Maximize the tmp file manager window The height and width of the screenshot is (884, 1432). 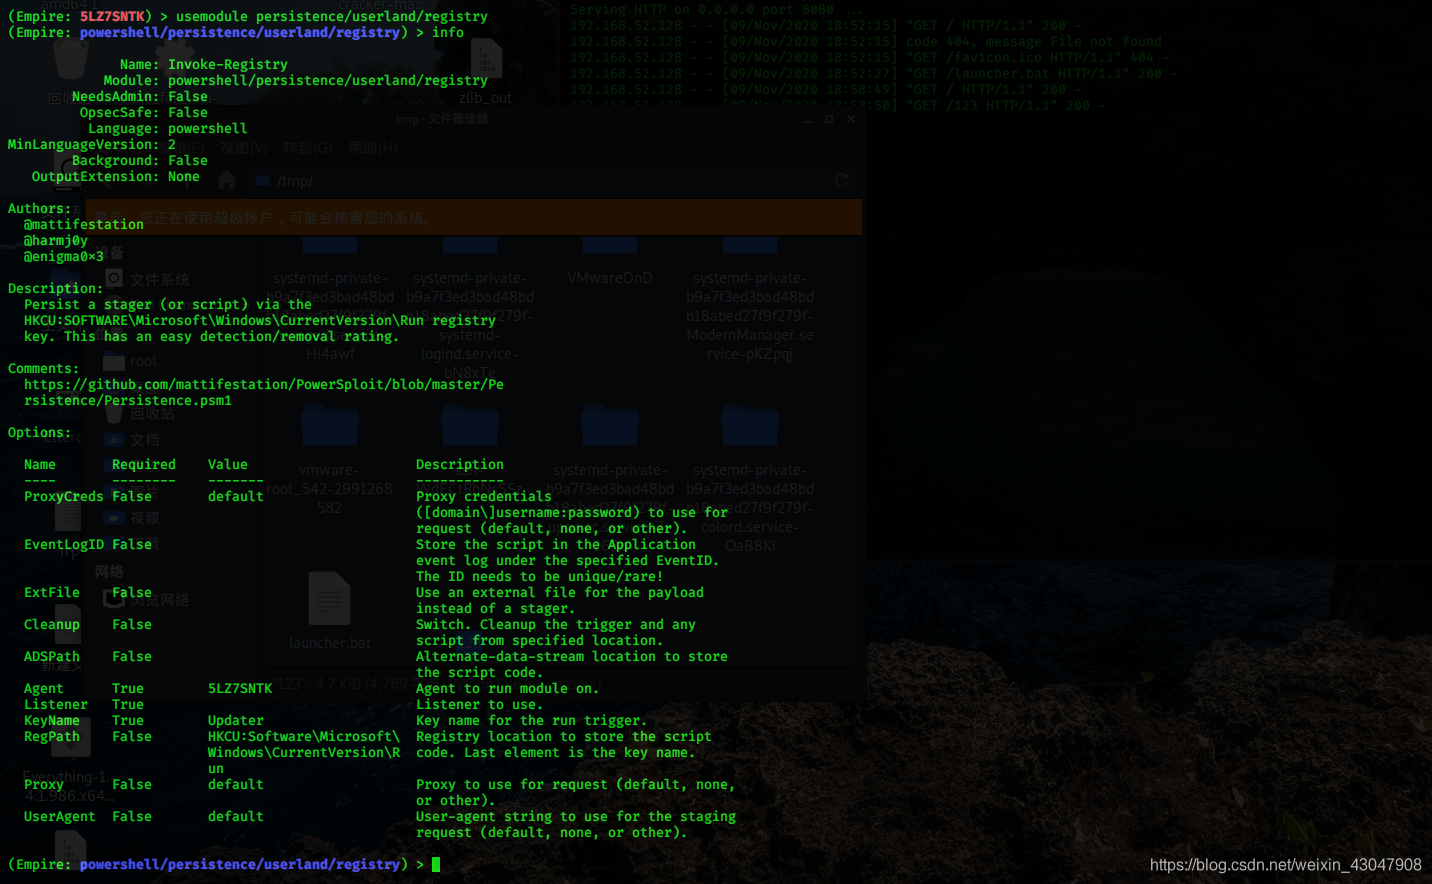[x=829, y=119]
